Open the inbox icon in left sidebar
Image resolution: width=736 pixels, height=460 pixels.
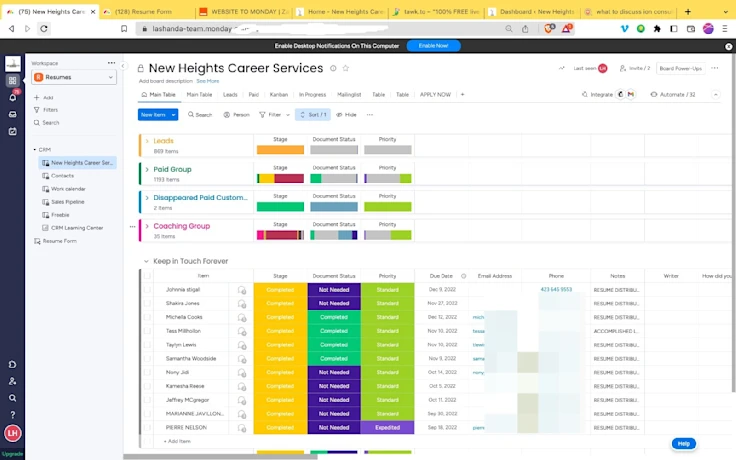13,114
